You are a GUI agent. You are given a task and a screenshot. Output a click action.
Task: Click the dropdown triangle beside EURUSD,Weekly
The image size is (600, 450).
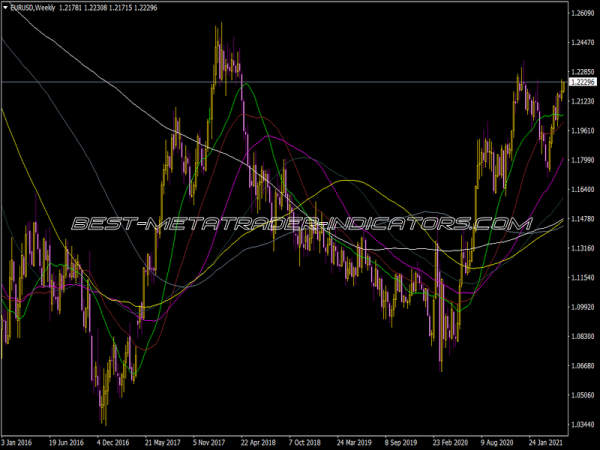[x=7, y=8]
